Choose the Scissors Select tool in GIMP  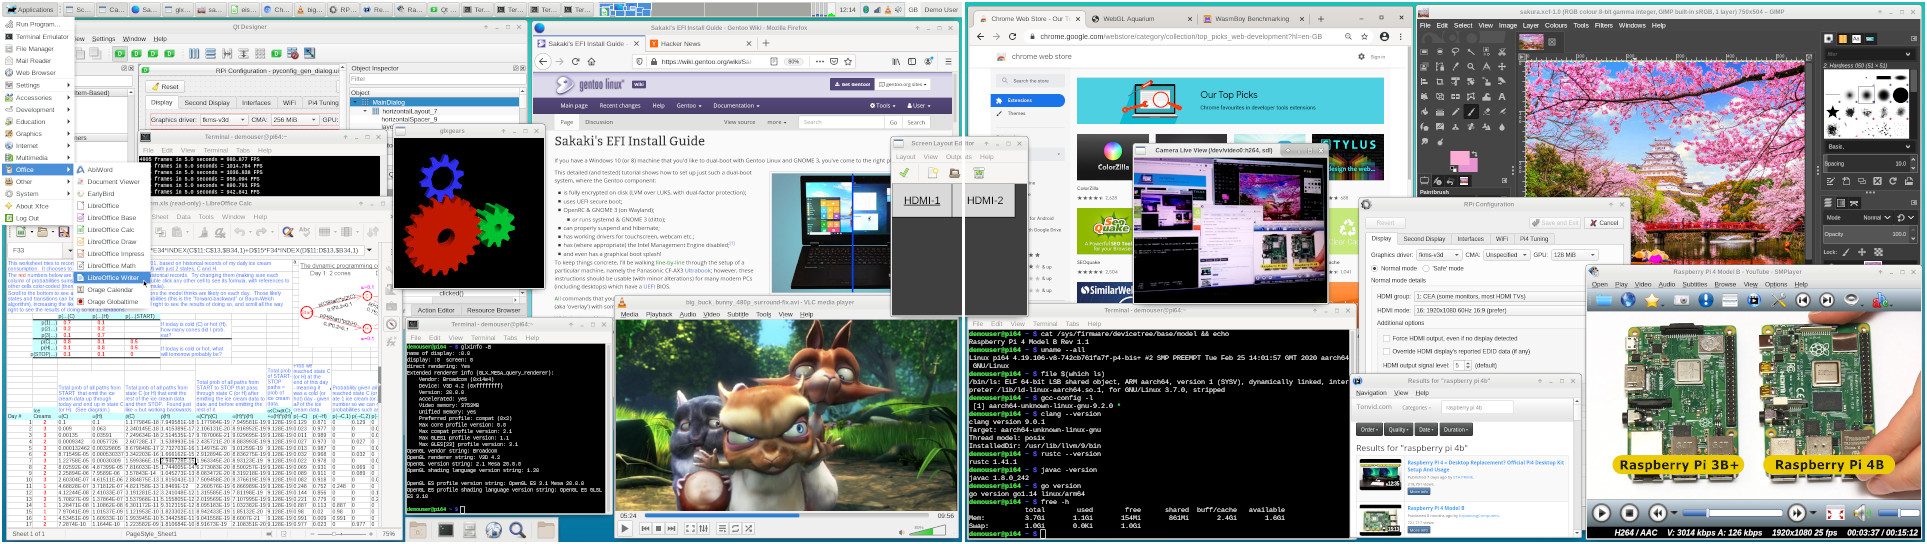point(1502,52)
